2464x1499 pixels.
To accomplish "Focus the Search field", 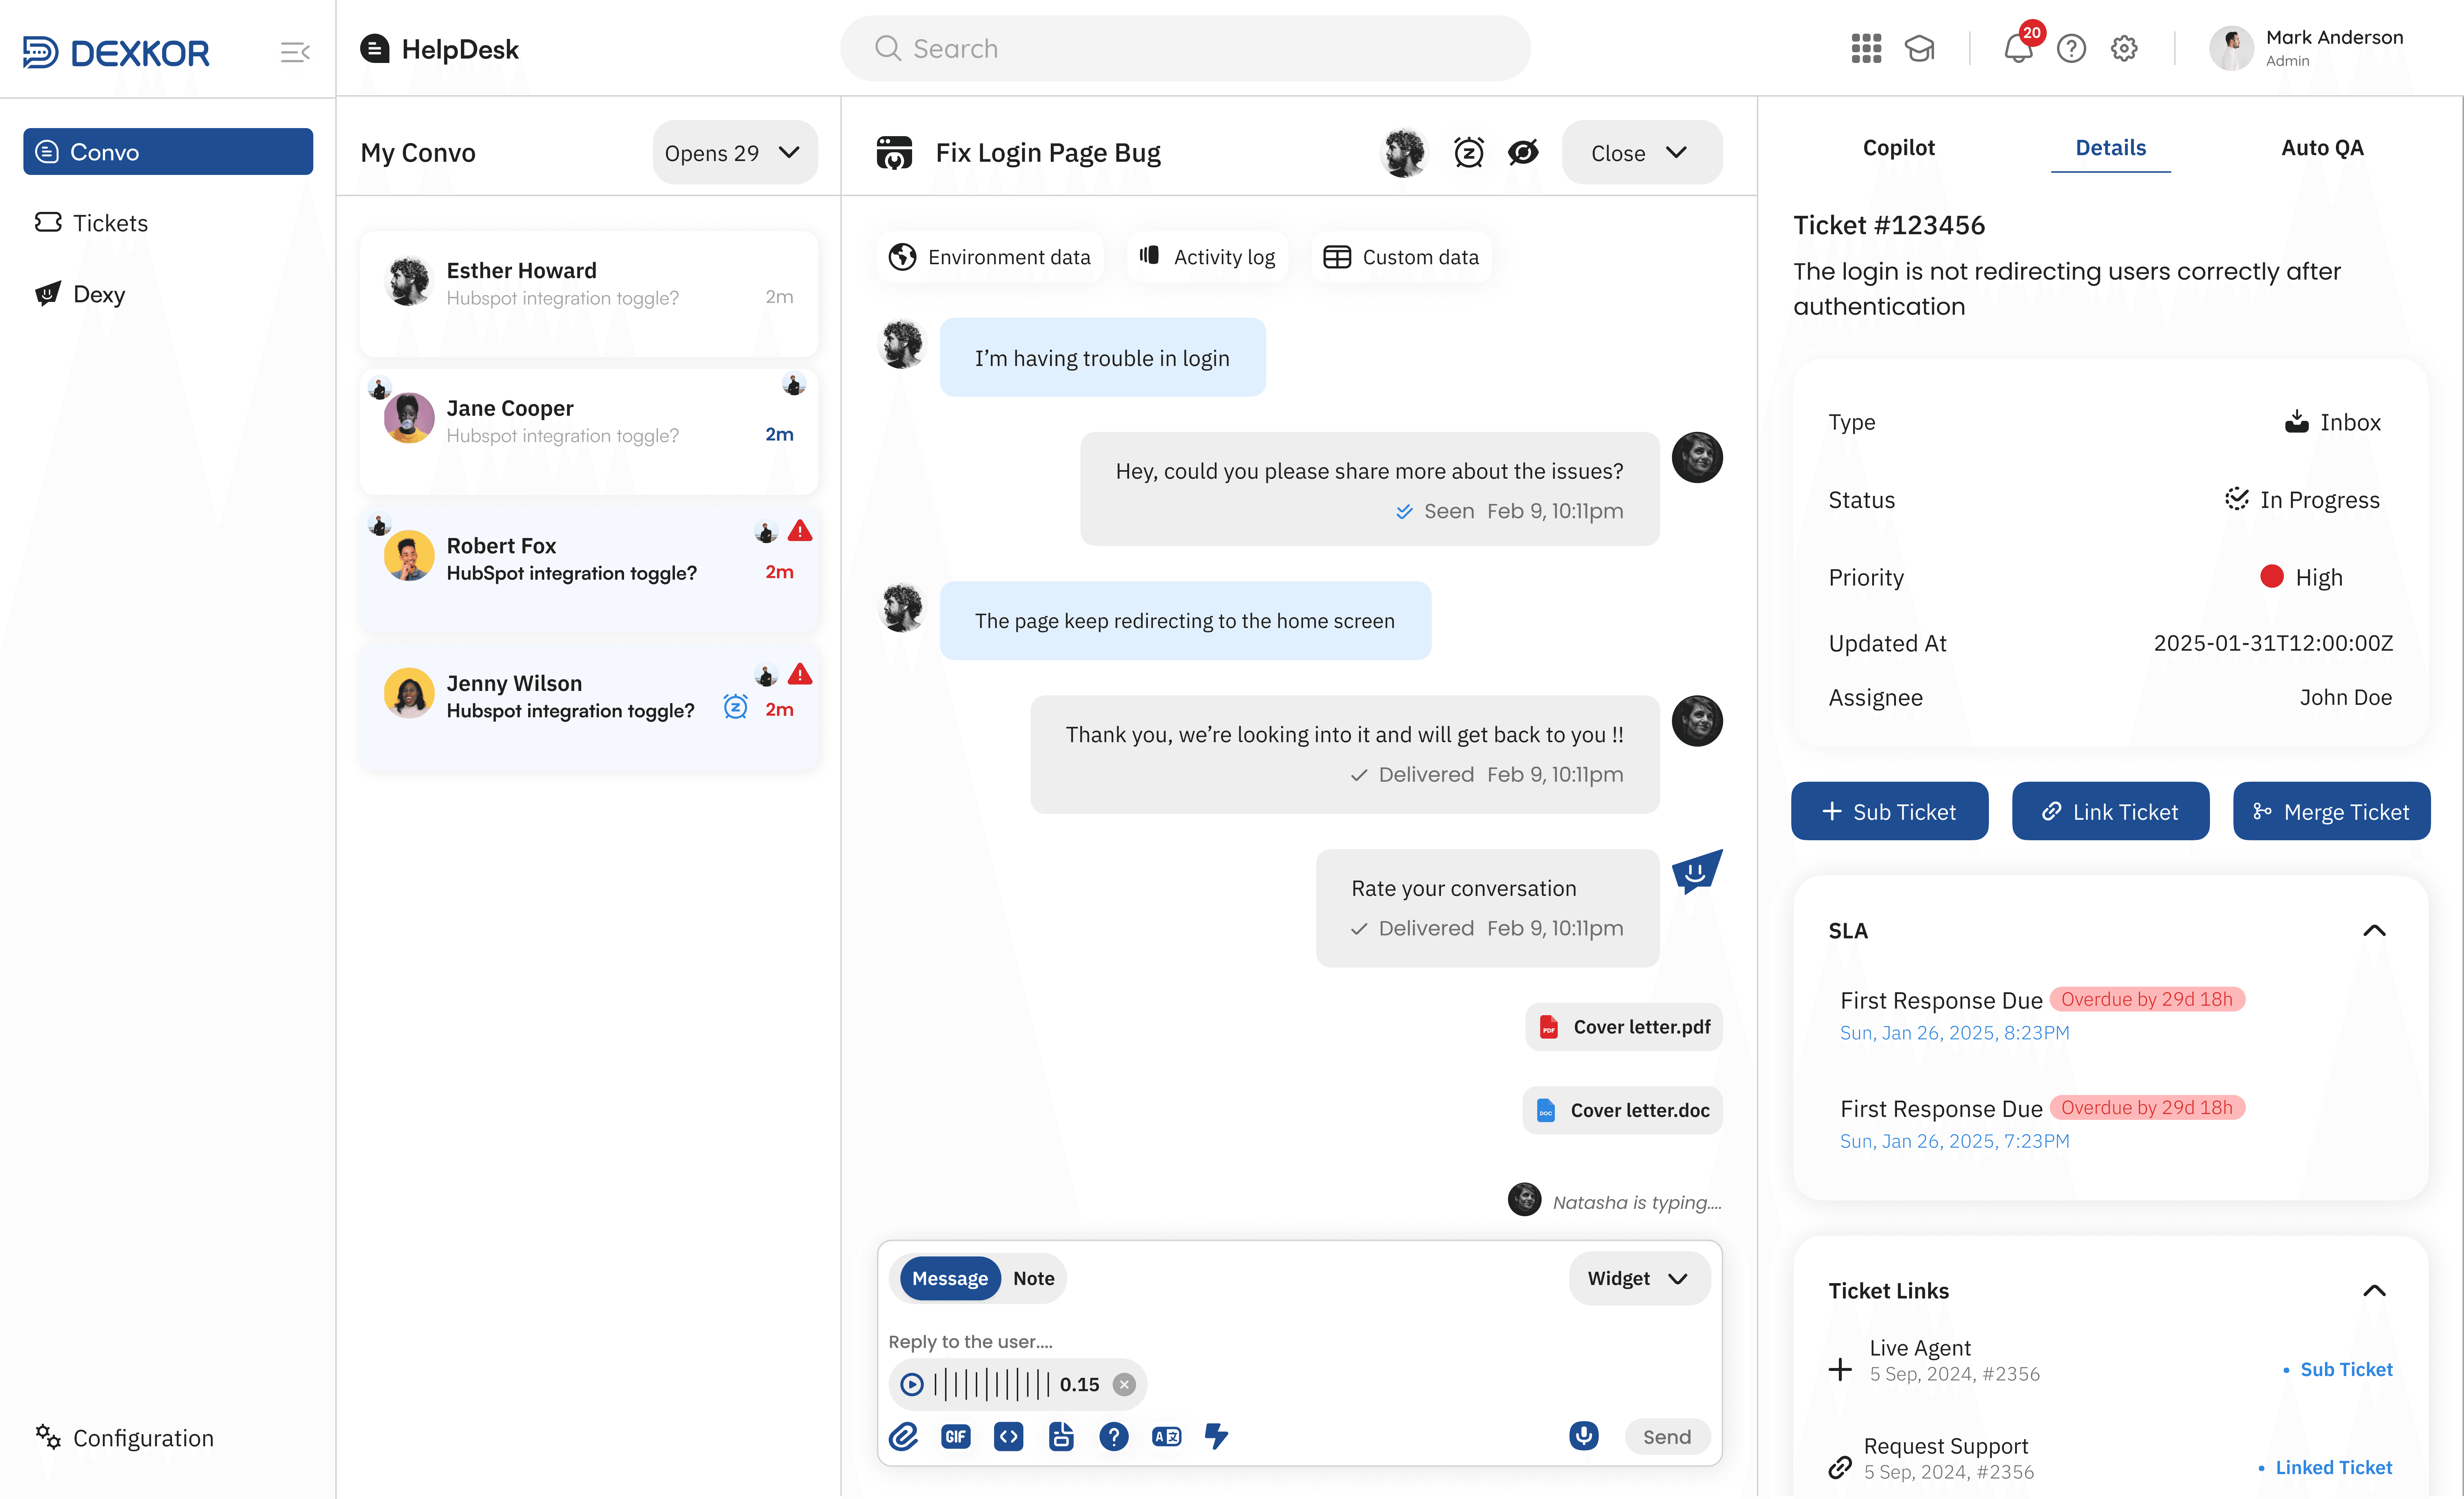I will pos(1185,48).
